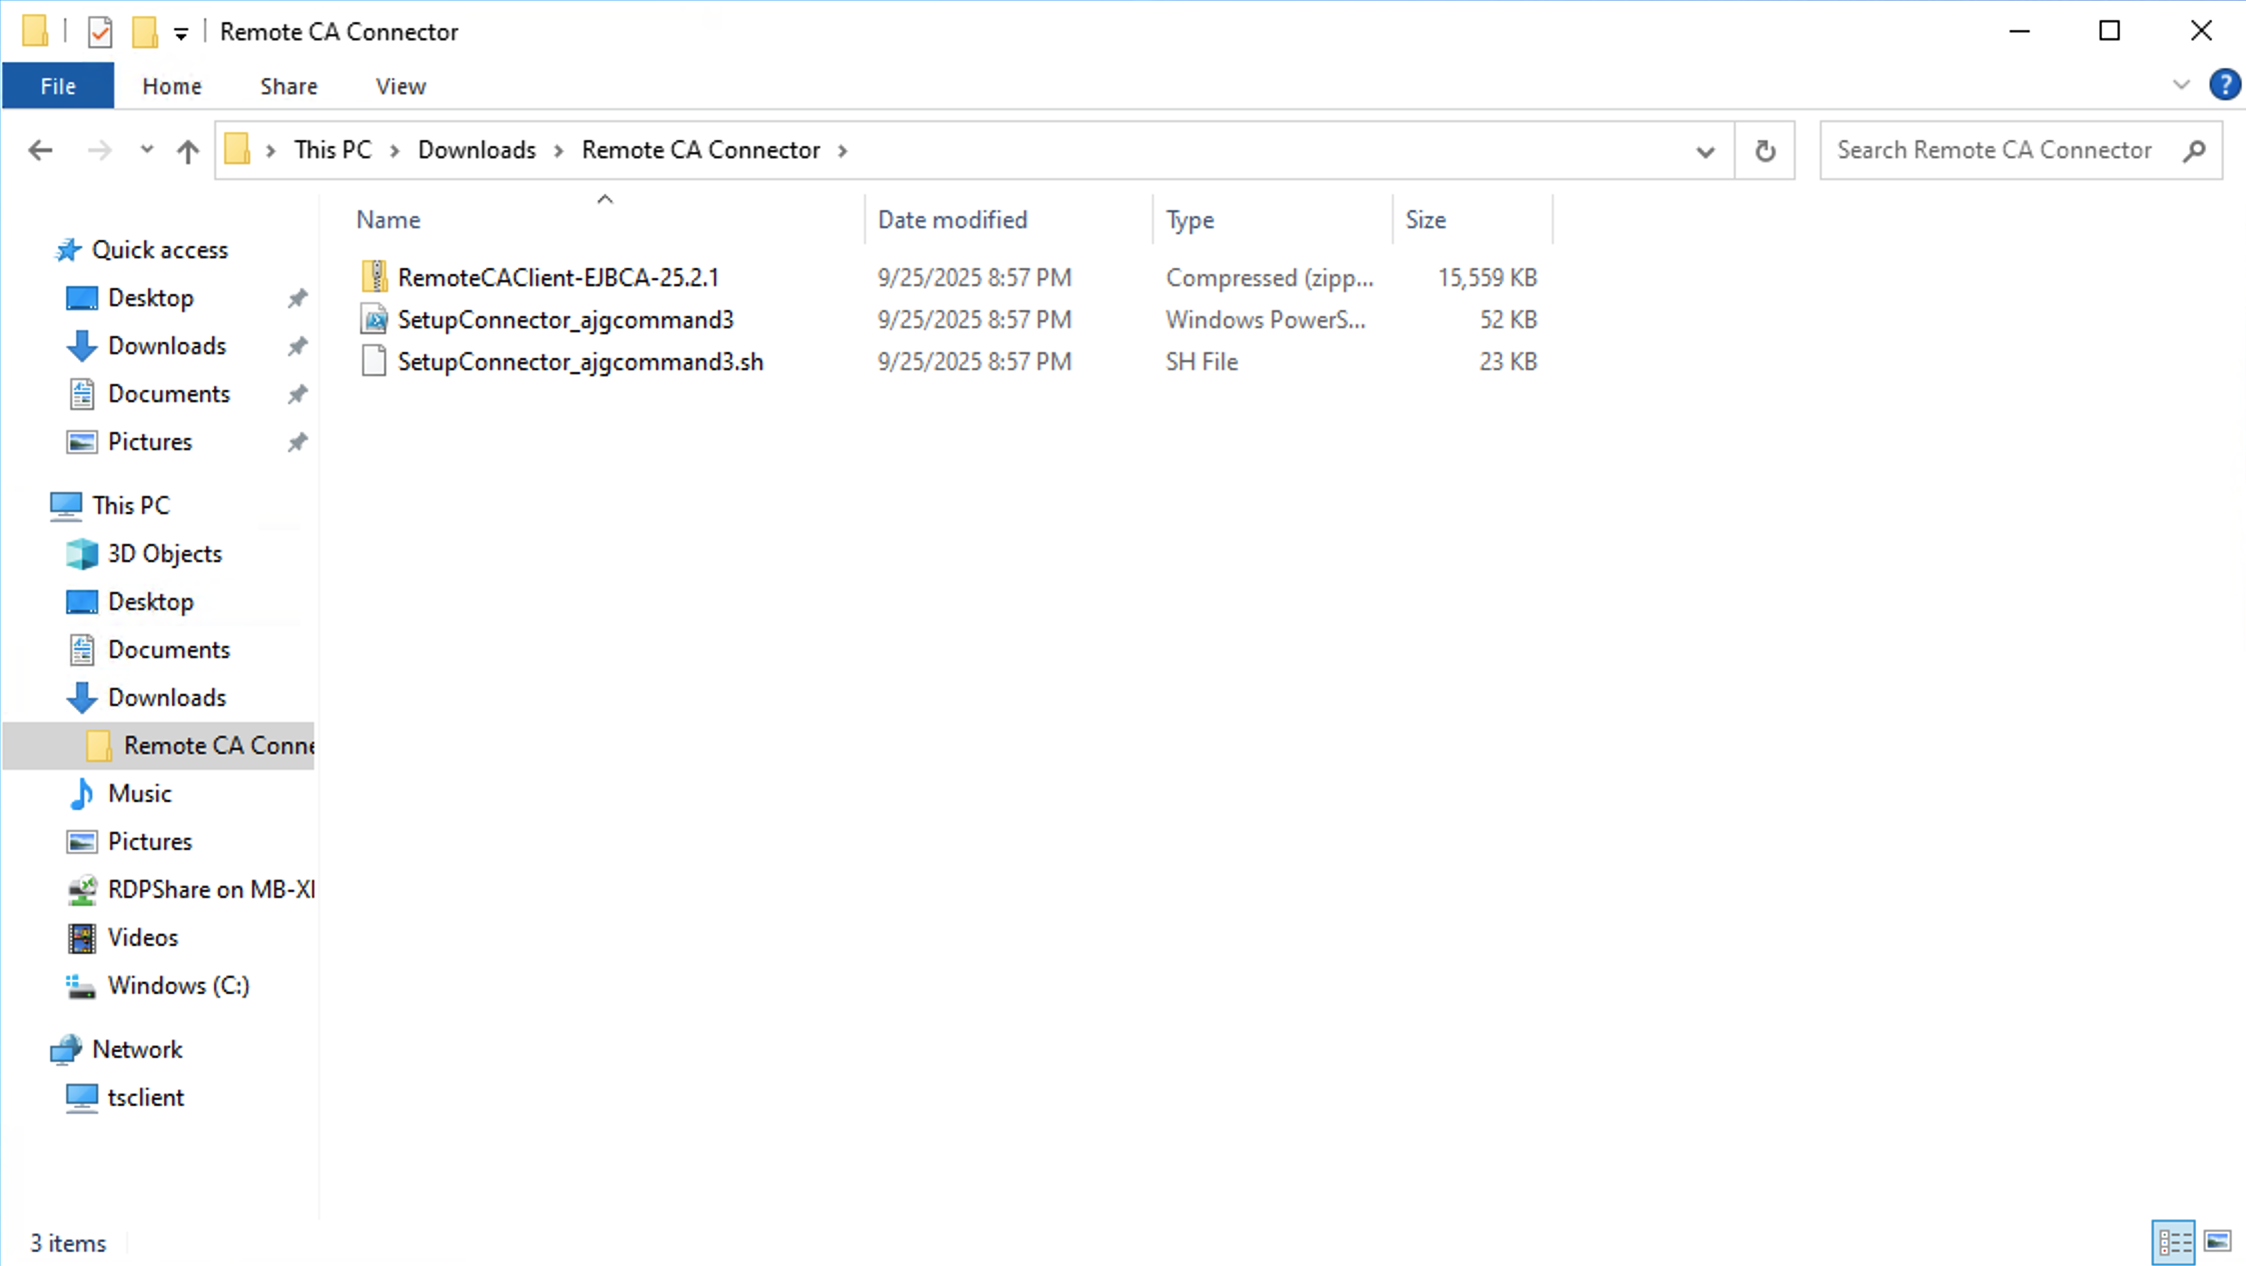Click the Back navigation arrow

point(40,151)
